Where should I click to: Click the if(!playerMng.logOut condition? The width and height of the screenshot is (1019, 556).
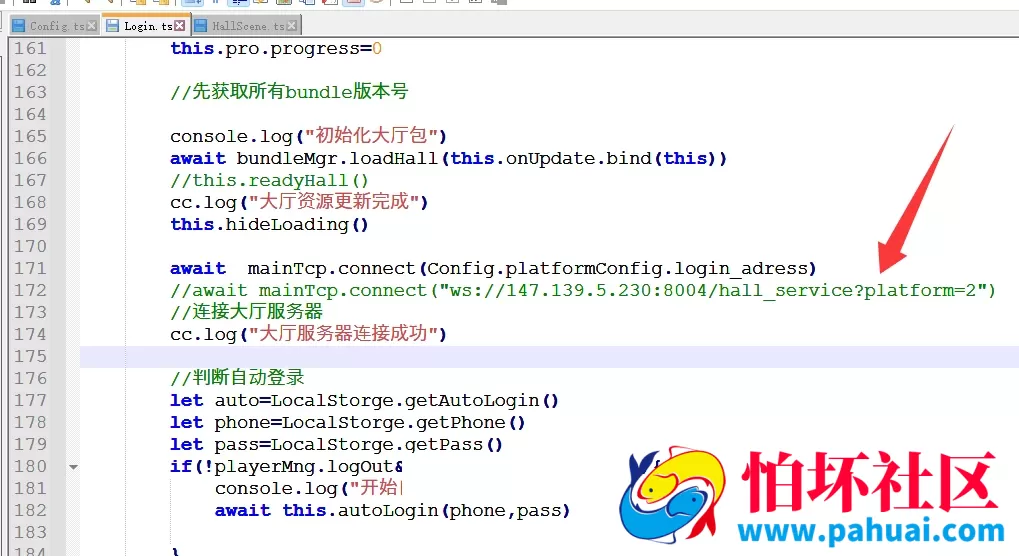(287, 467)
